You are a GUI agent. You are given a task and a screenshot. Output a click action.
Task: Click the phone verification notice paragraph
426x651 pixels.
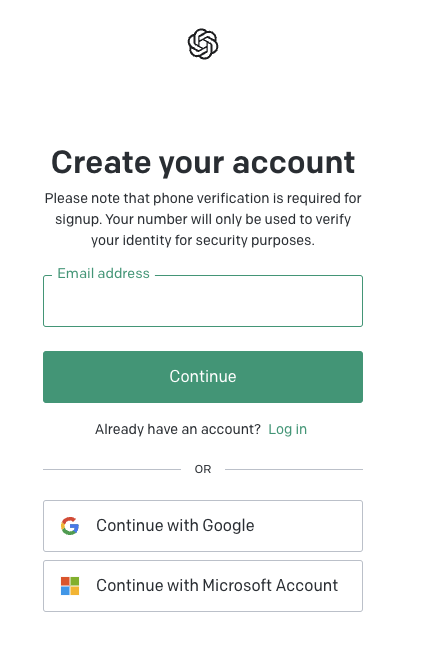coord(203,219)
